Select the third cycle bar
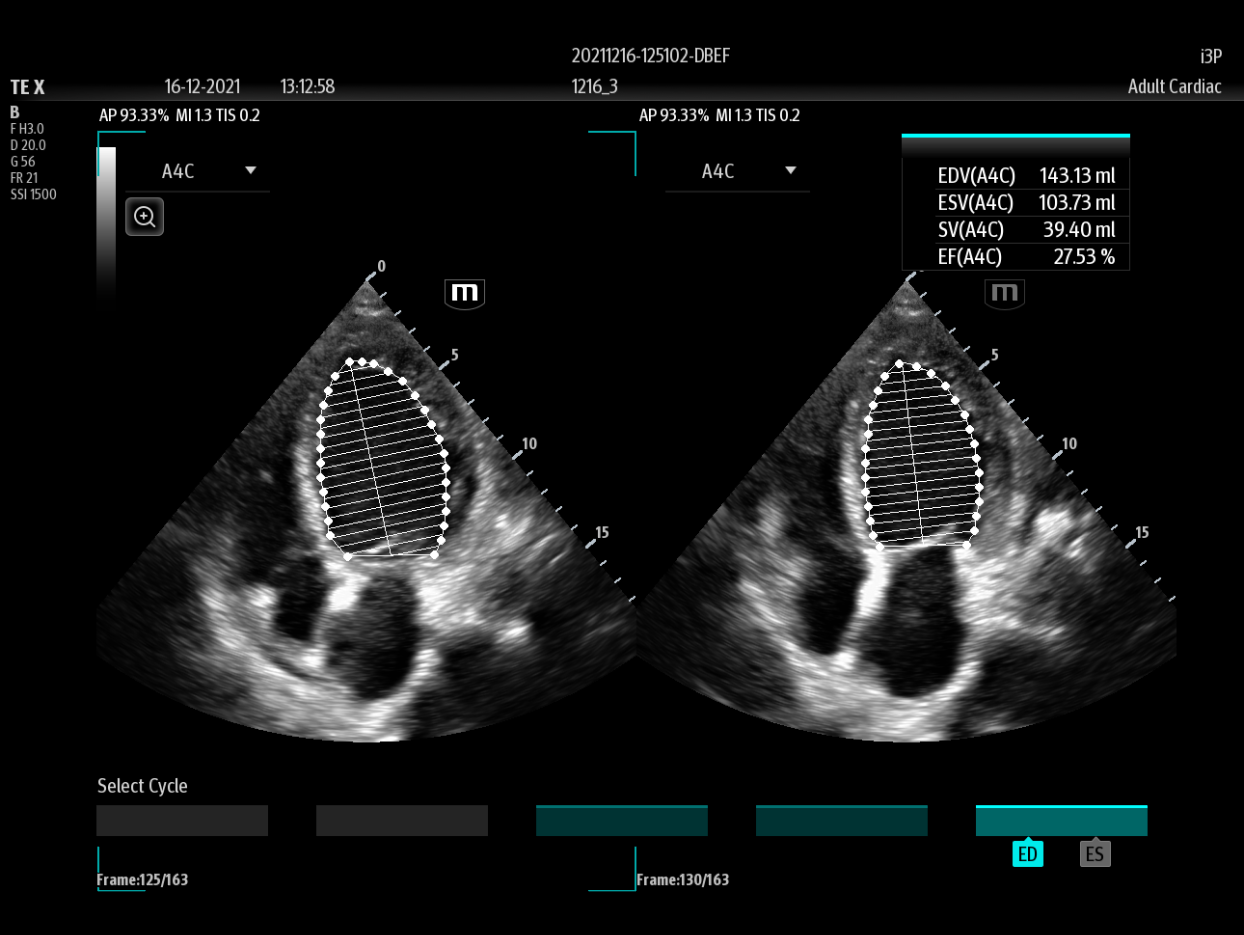 coord(621,820)
